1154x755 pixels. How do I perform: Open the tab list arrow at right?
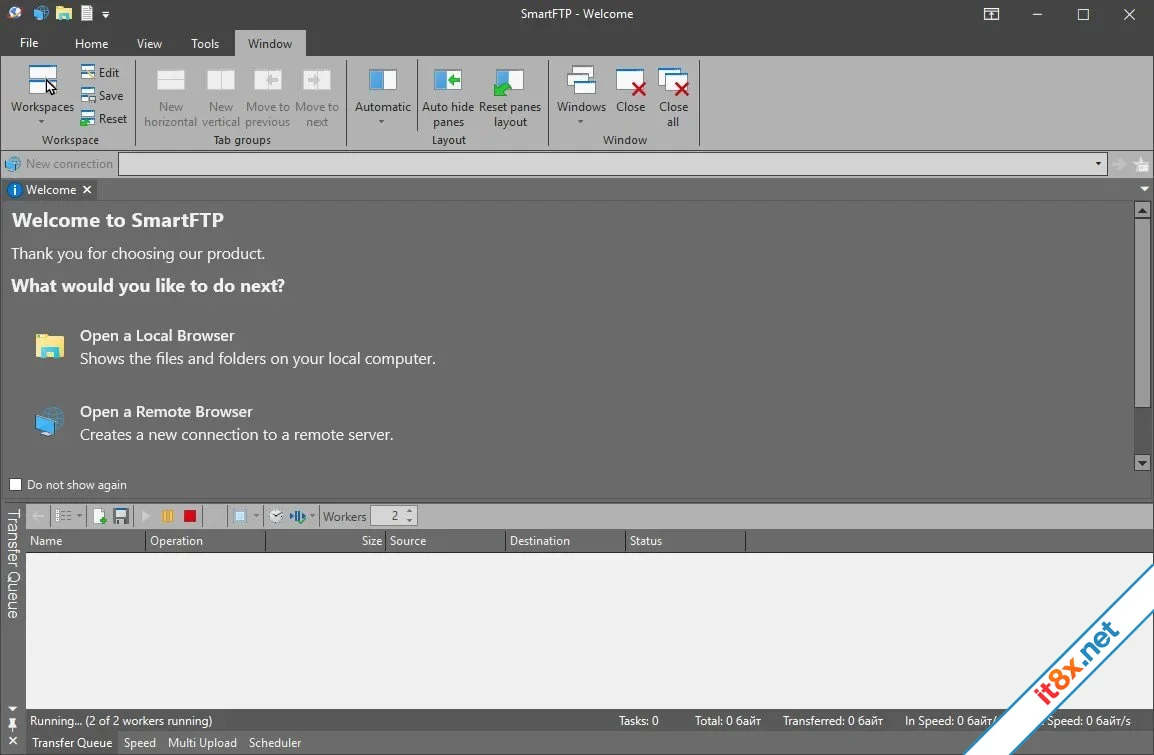(1144, 189)
